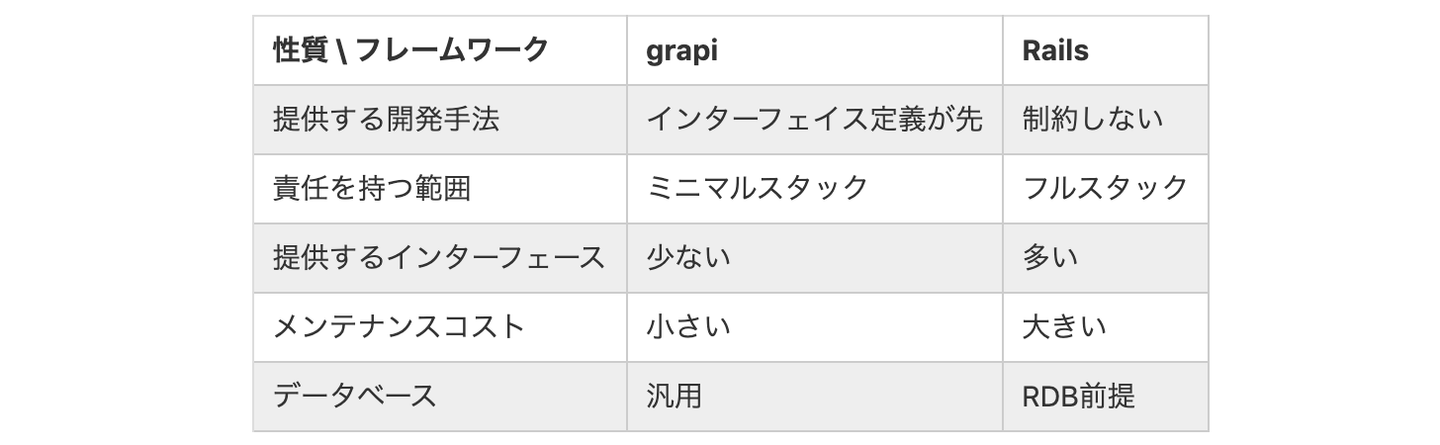Click the データベース row label

(355, 395)
